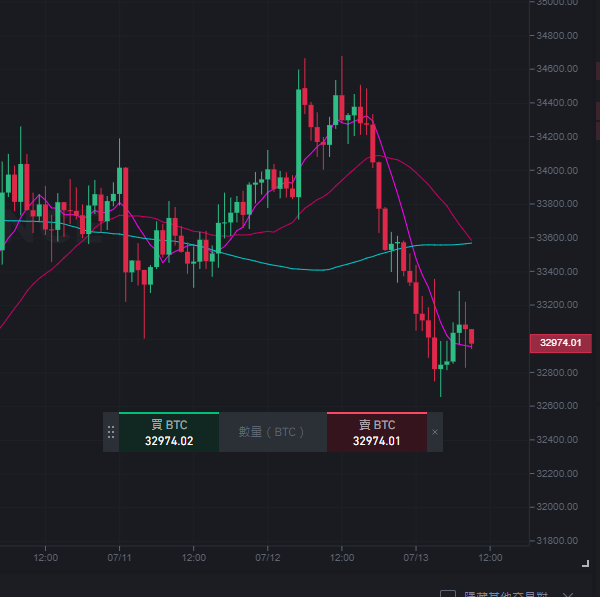Click the 32000.00 price axis label
Screen dimensions: 600x597
pyautogui.click(x=557, y=507)
